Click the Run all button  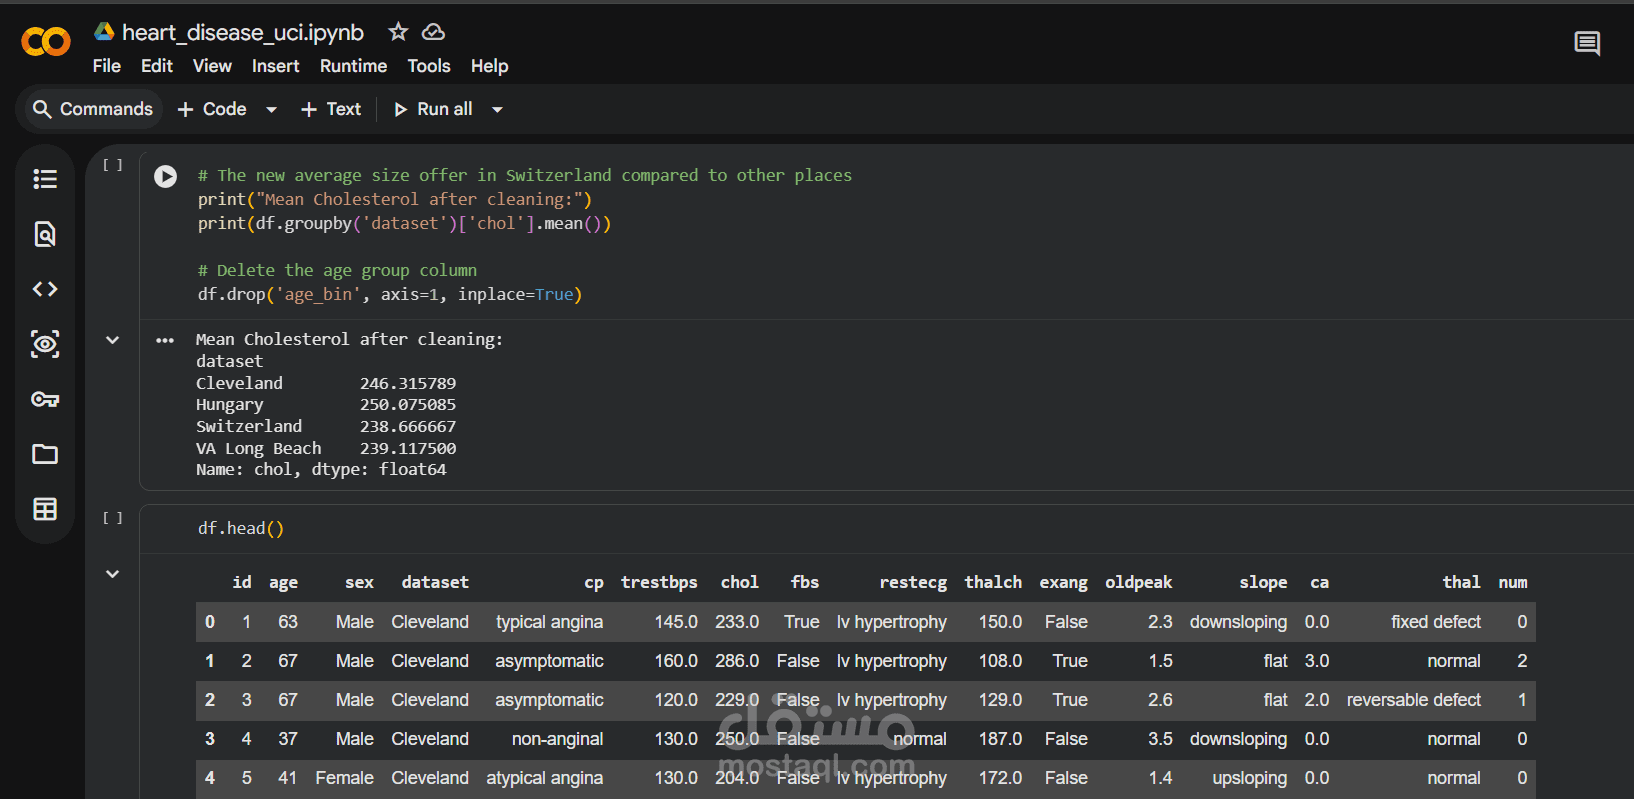tap(433, 109)
